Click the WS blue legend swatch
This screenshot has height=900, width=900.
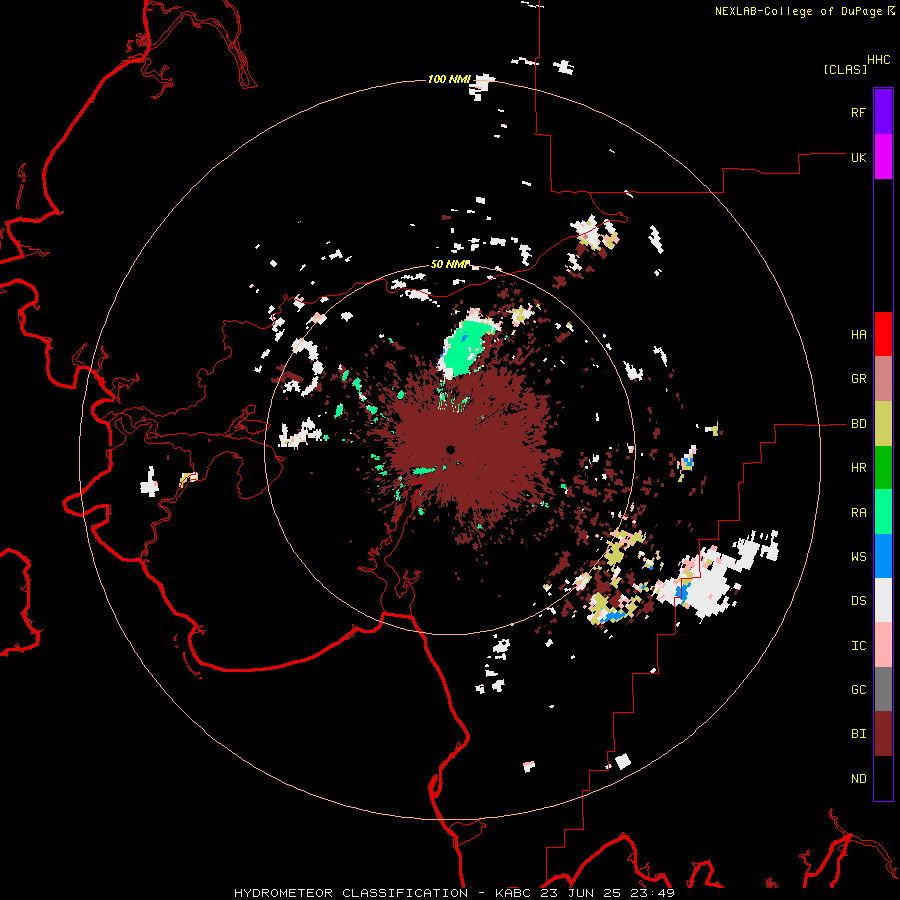(883, 556)
